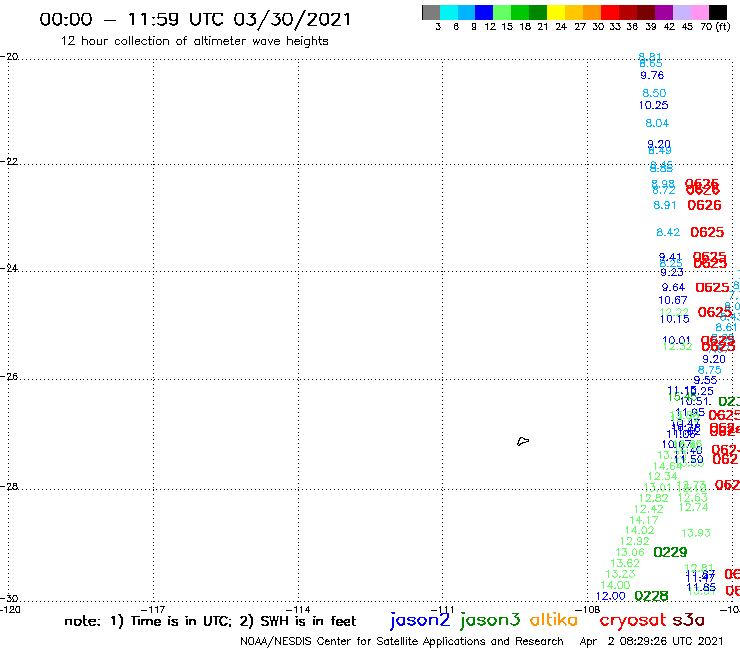Viewport: 740px width, 650px height.
Task: Select the '12 hour collection of altimeter wave heights' subtitle
Action: 194,41
